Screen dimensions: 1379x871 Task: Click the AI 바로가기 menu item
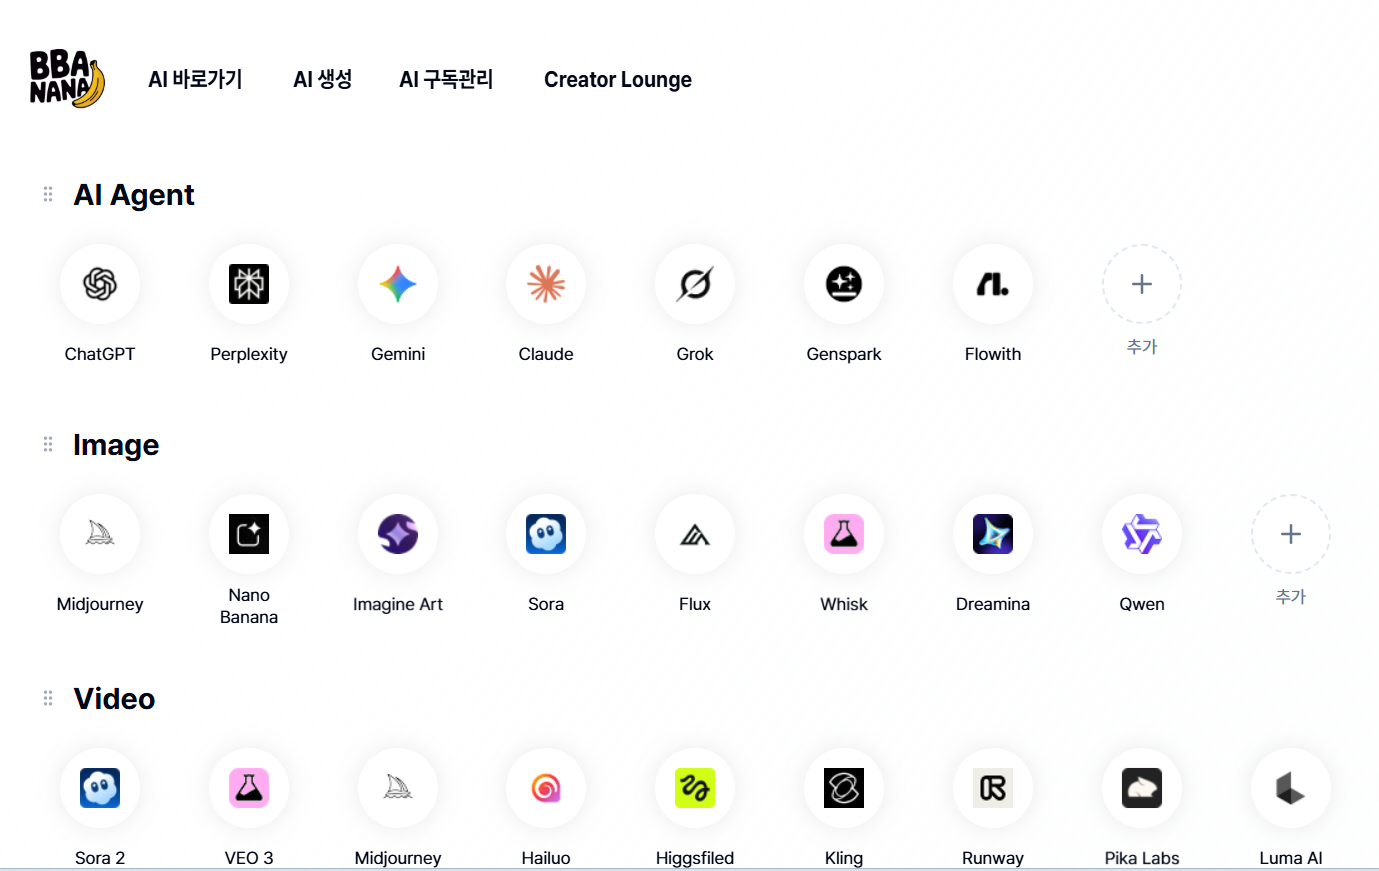pyautogui.click(x=195, y=80)
